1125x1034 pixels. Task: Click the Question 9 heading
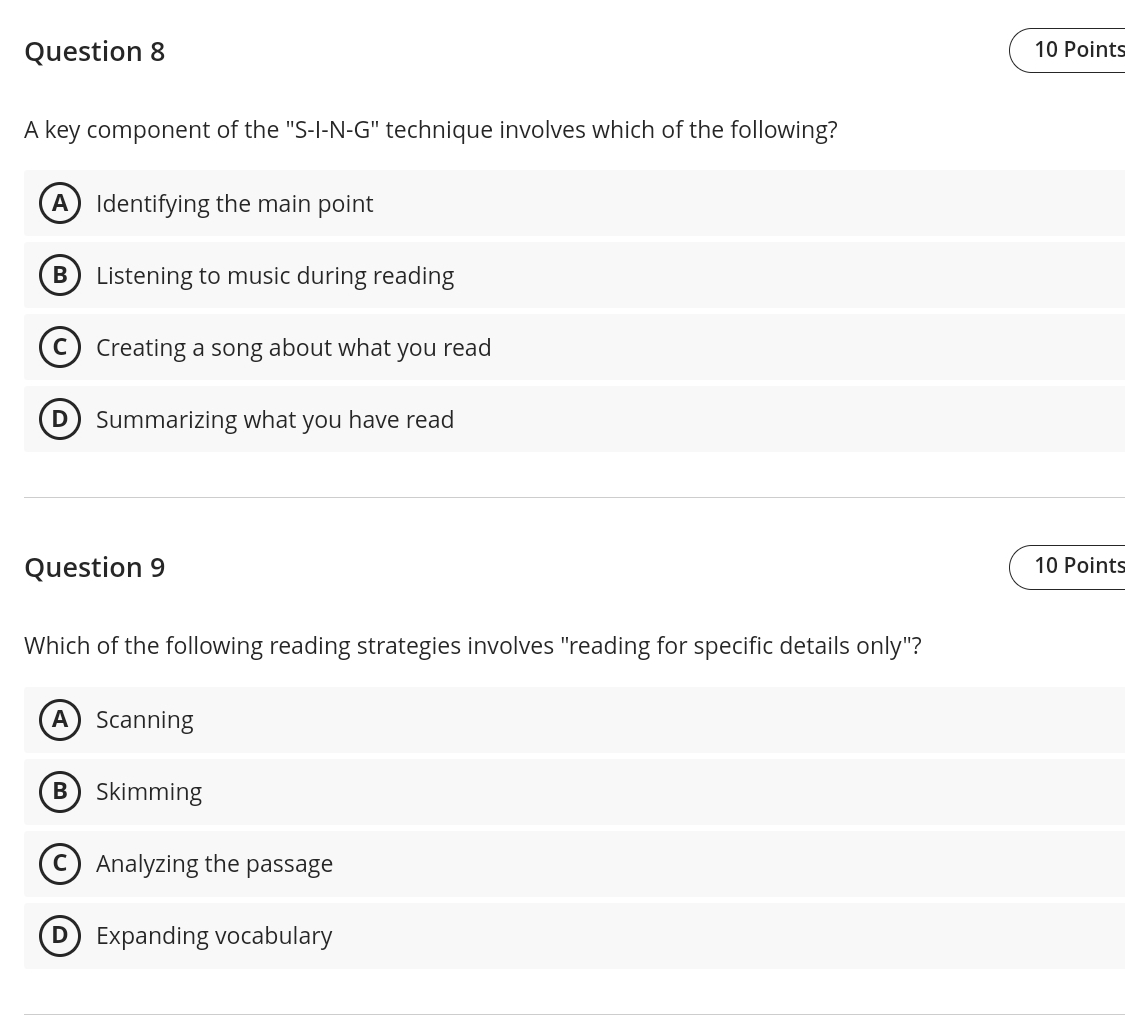pyautogui.click(x=95, y=567)
